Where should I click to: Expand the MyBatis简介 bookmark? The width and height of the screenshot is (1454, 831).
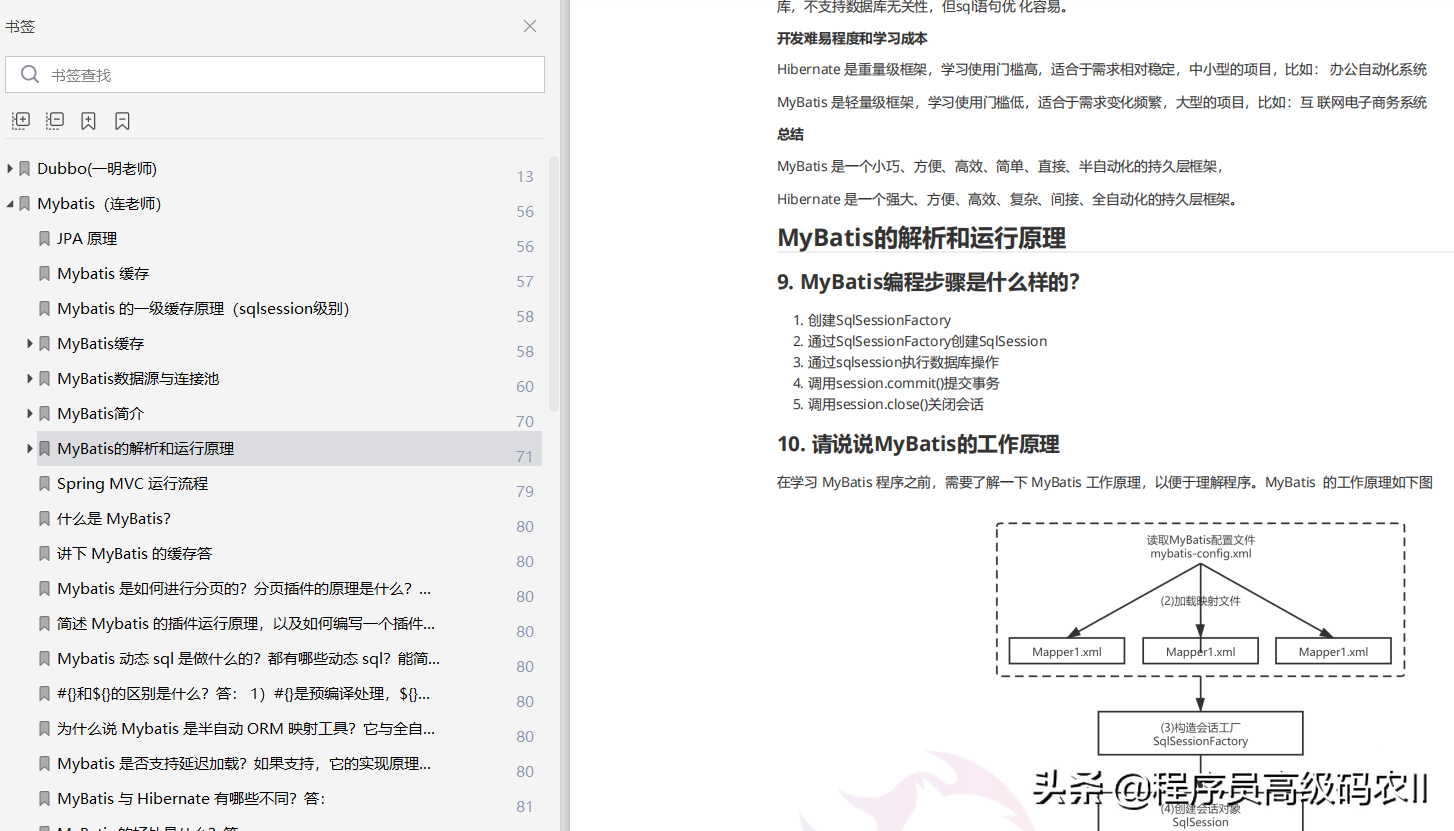[x=30, y=414]
